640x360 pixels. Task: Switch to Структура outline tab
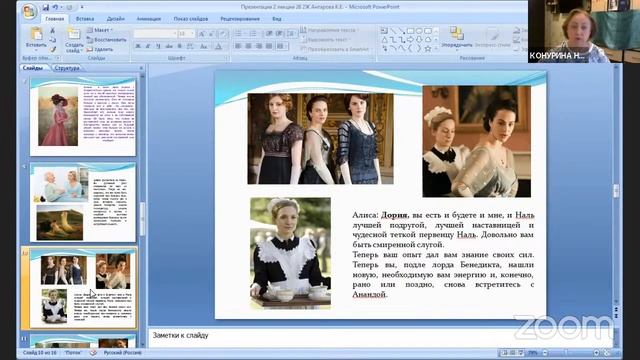click(x=67, y=68)
